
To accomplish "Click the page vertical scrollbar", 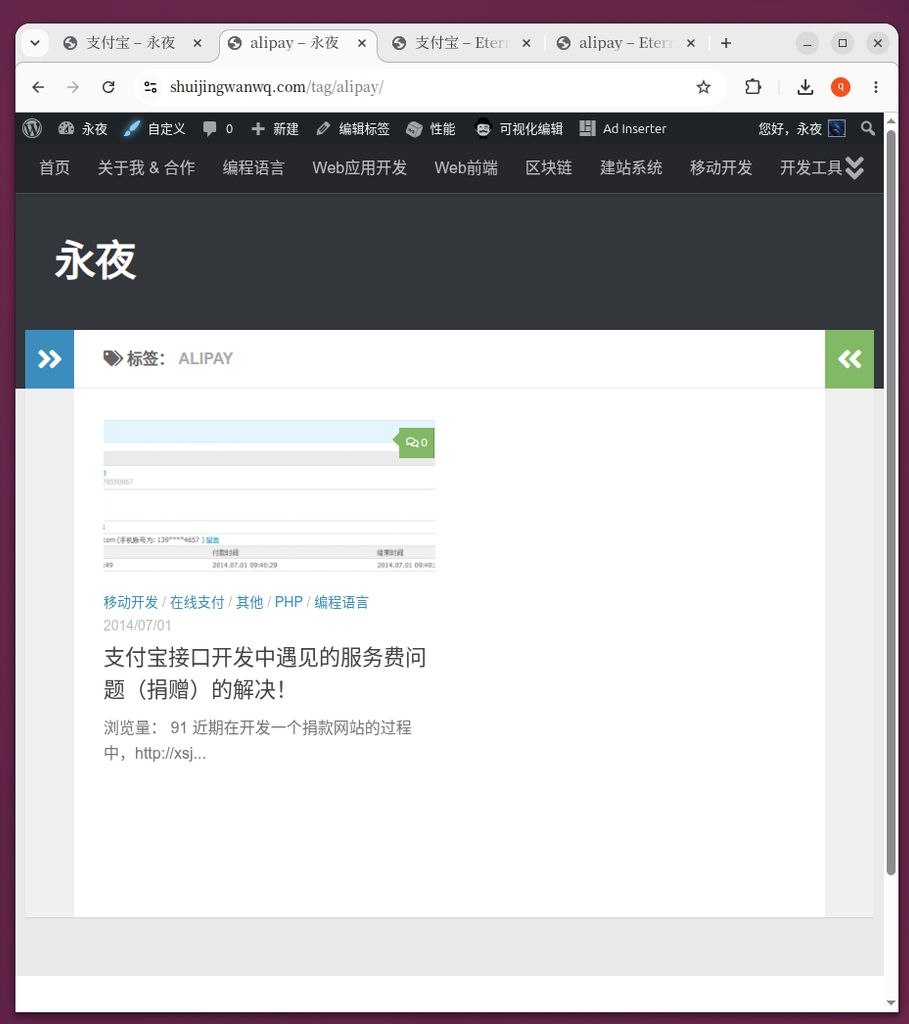I will [x=891, y=502].
